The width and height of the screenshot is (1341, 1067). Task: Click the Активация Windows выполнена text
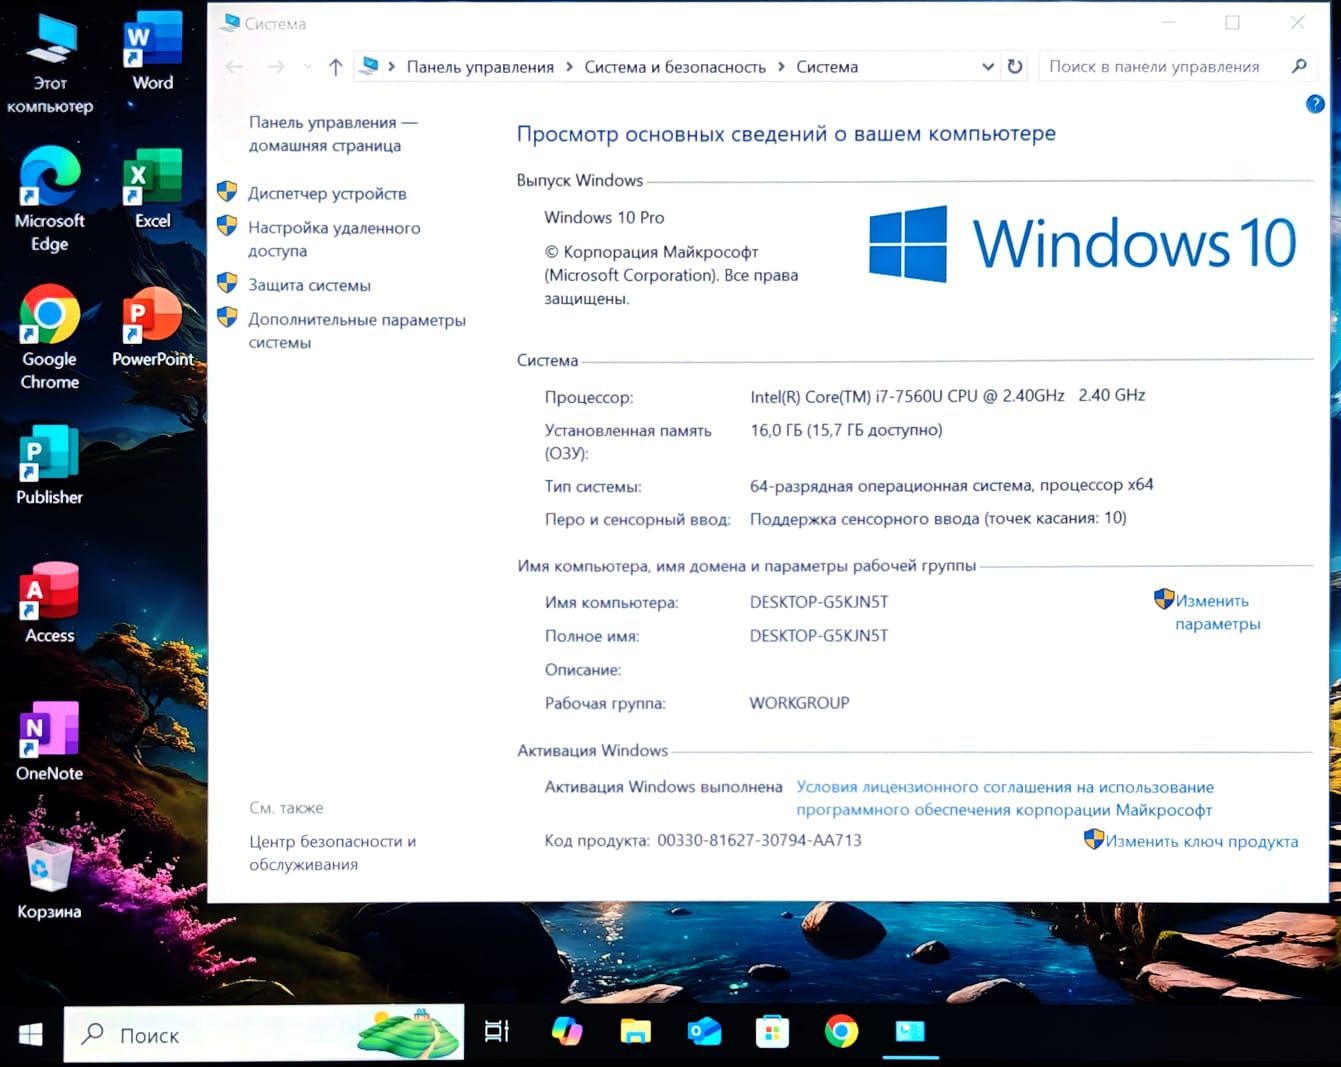(663, 787)
